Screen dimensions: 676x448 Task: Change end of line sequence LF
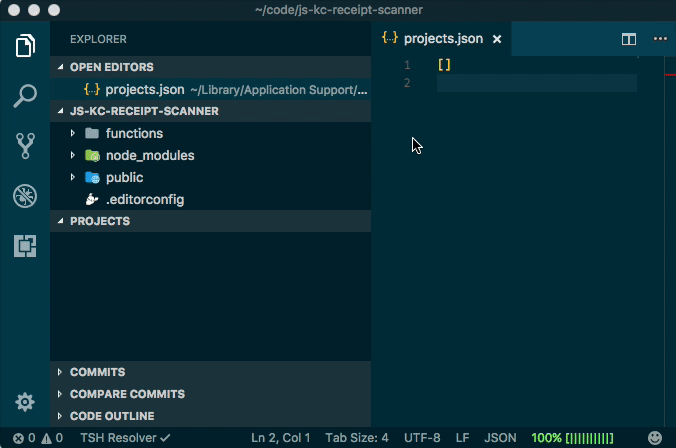pyautogui.click(x=462, y=438)
